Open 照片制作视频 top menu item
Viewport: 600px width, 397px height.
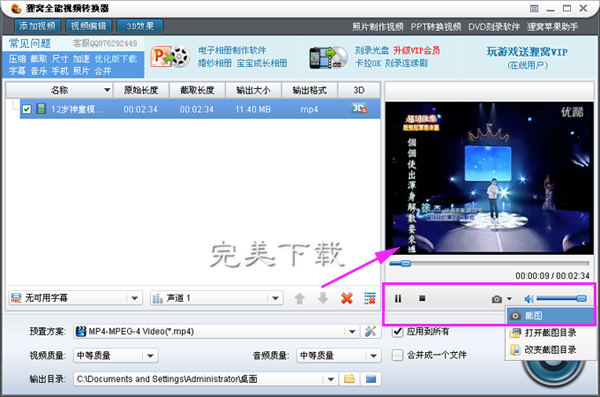click(x=377, y=27)
